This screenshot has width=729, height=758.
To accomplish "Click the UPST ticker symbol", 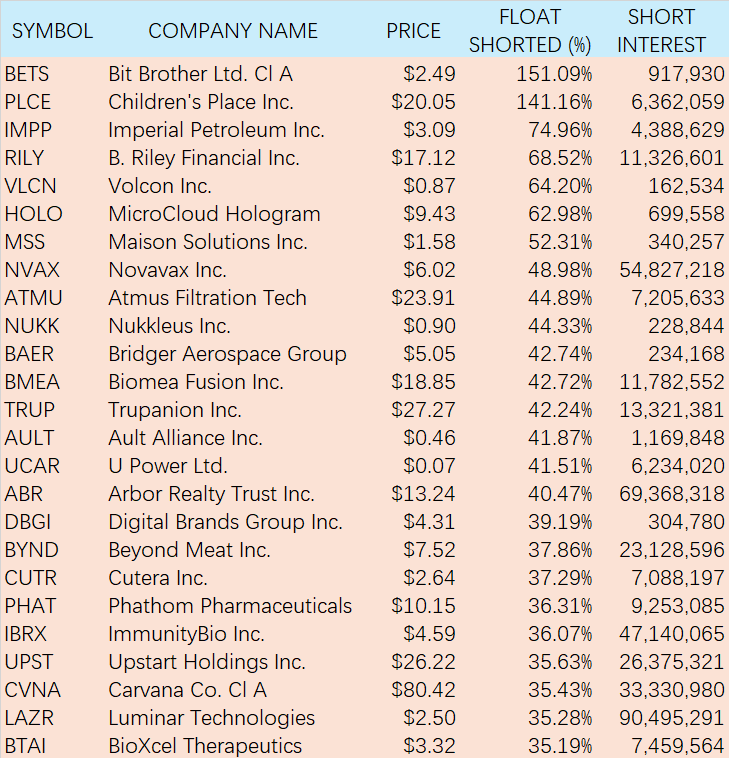I will click(x=30, y=662).
